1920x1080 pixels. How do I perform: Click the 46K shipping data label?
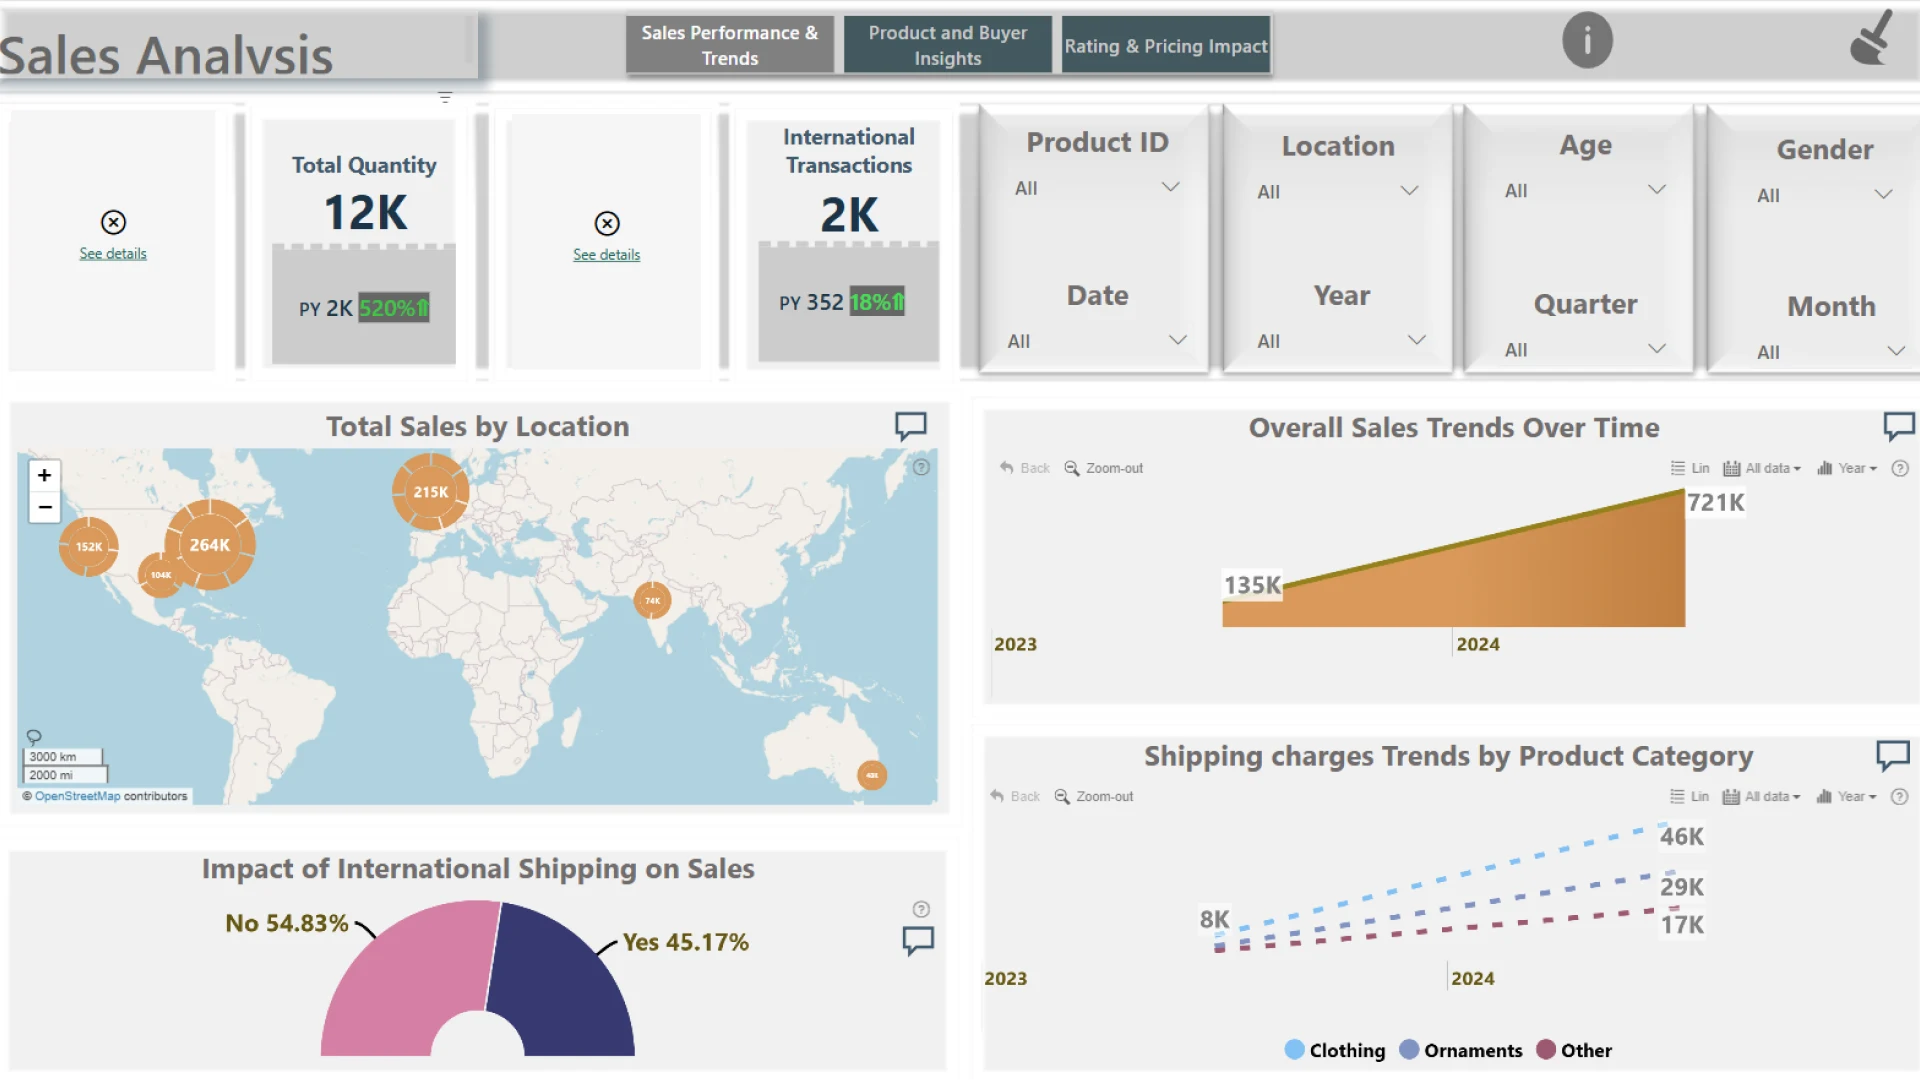pyautogui.click(x=1682, y=836)
